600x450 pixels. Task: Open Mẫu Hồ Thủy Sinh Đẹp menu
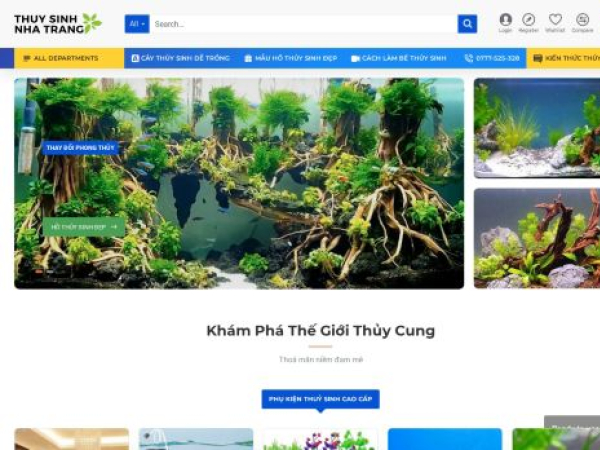(291, 58)
